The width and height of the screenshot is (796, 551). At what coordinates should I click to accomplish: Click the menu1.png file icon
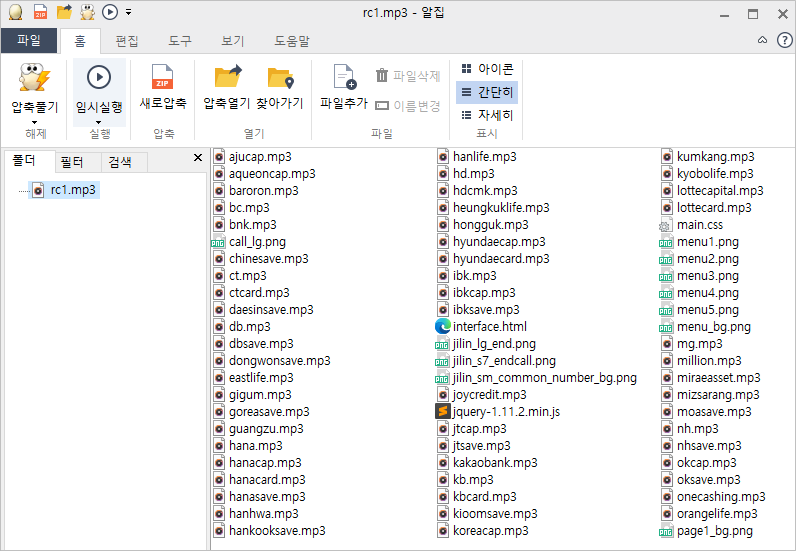pos(666,243)
